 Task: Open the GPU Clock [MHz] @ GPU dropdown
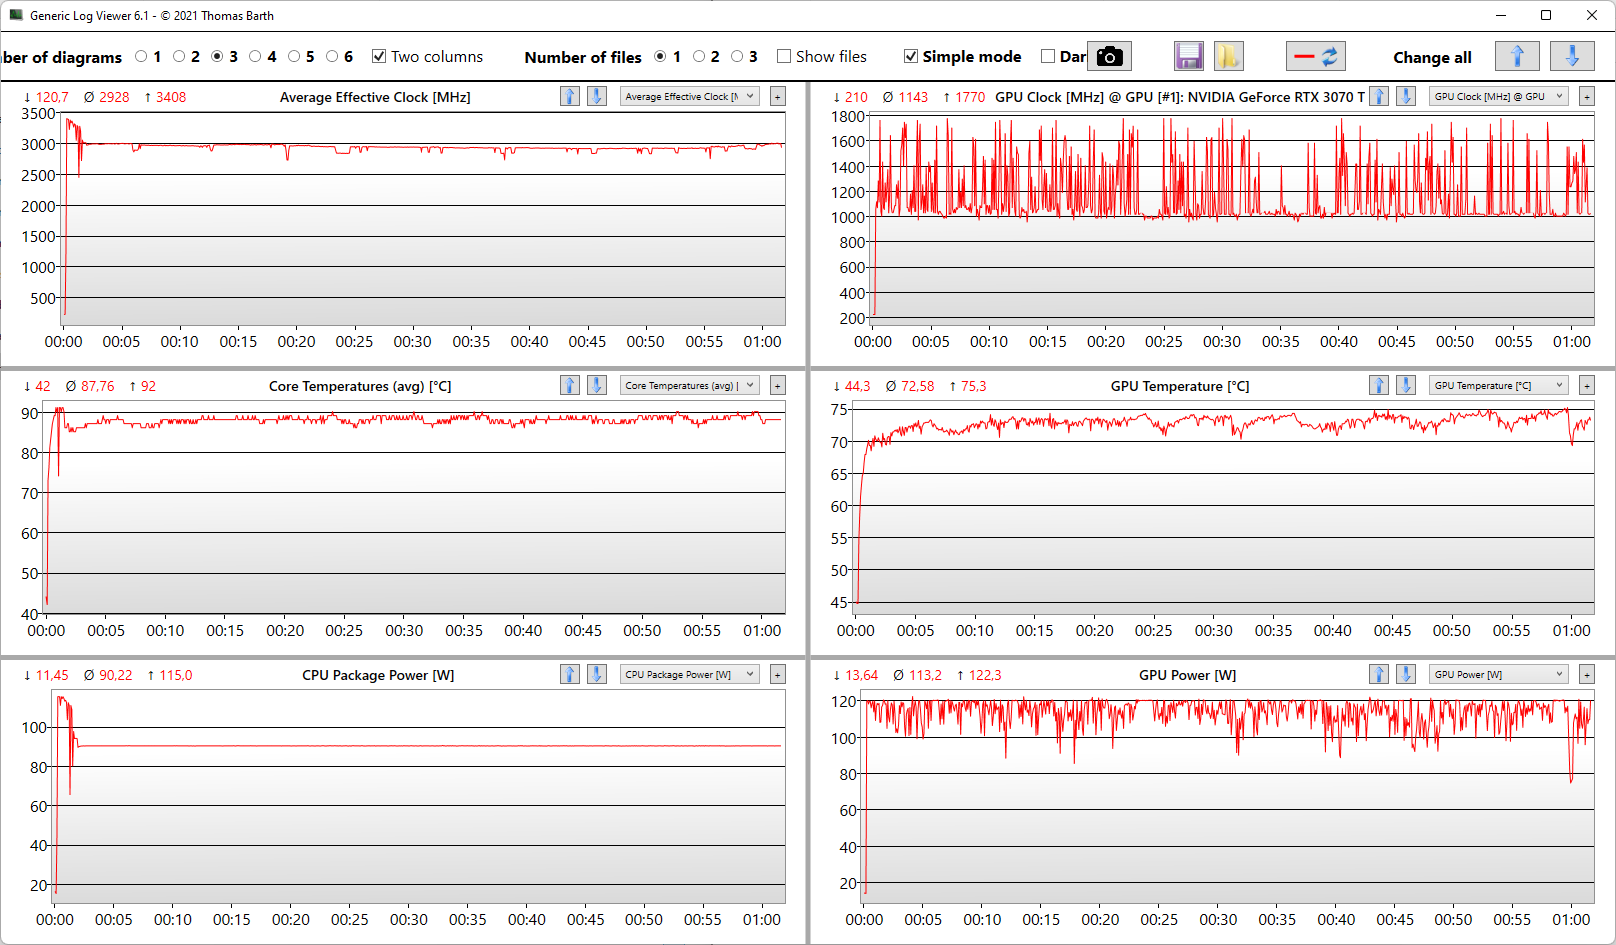pyautogui.click(x=1499, y=96)
